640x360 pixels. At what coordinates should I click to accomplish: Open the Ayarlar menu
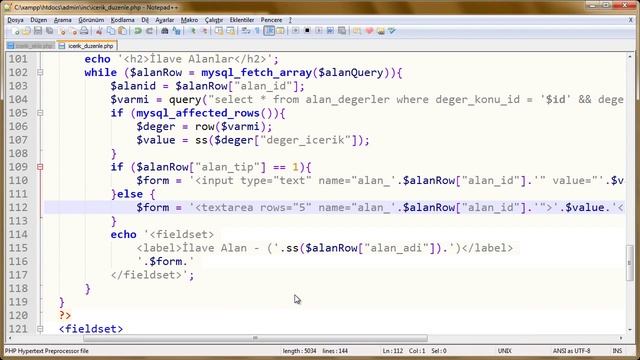[164, 20]
